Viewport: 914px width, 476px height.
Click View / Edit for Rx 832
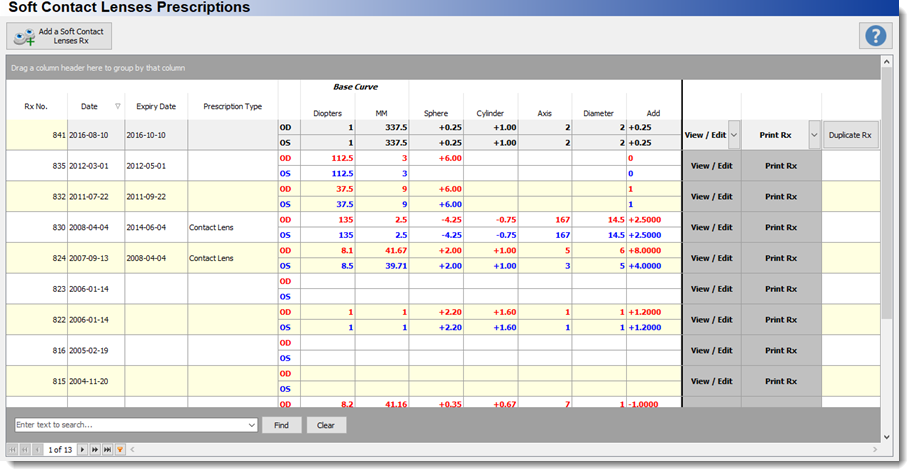(x=712, y=197)
